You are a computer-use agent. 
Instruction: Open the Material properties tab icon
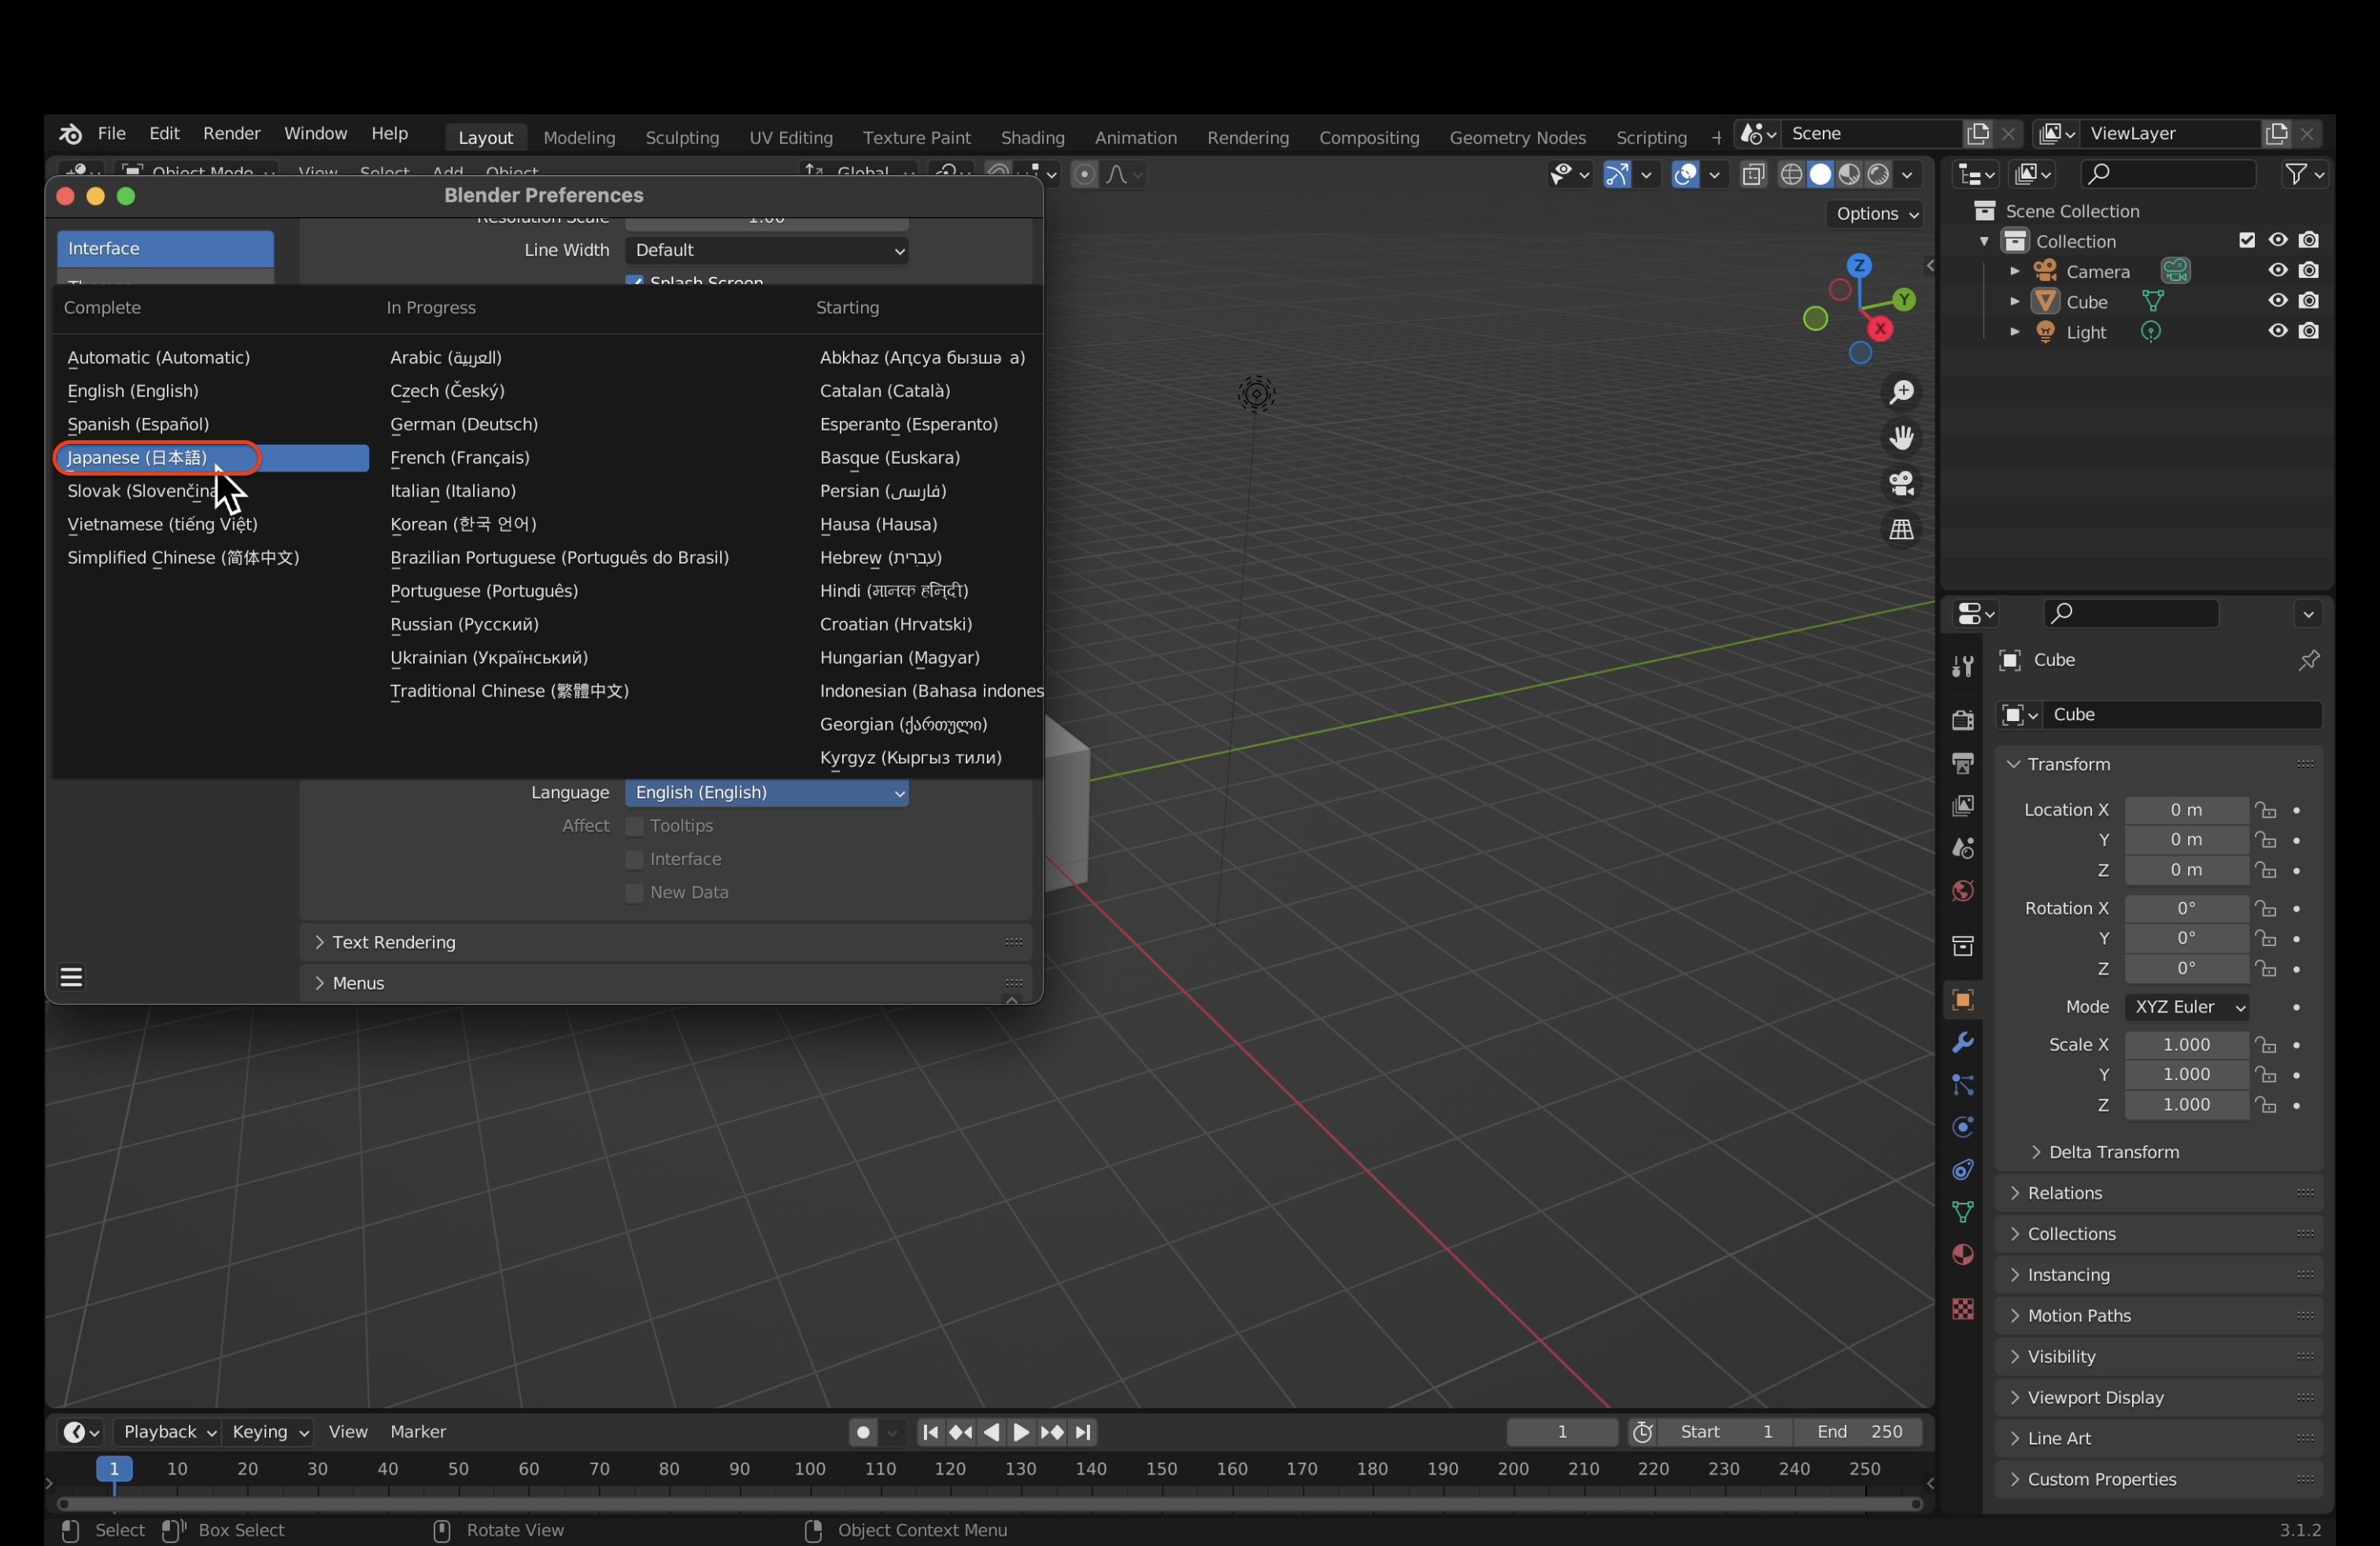pyautogui.click(x=1962, y=1255)
